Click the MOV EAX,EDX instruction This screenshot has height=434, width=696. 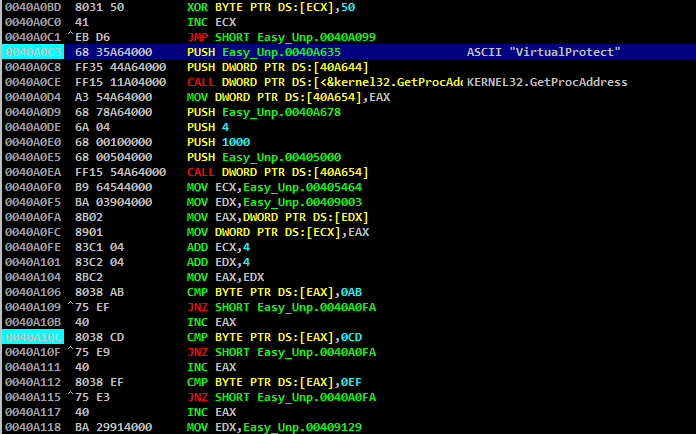click(x=225, y=277)
